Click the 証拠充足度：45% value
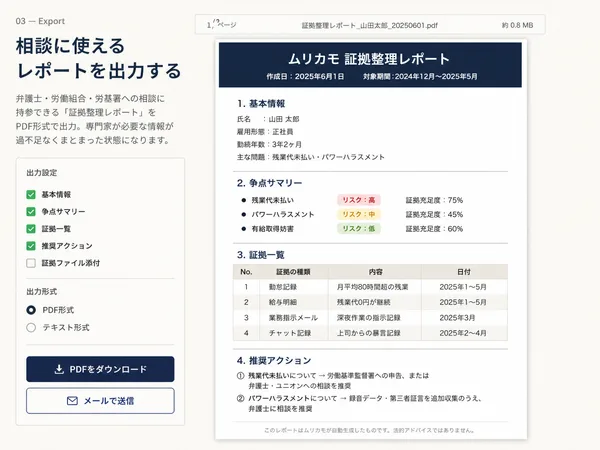This screenshot has width=600, height=450. point(434,214)
